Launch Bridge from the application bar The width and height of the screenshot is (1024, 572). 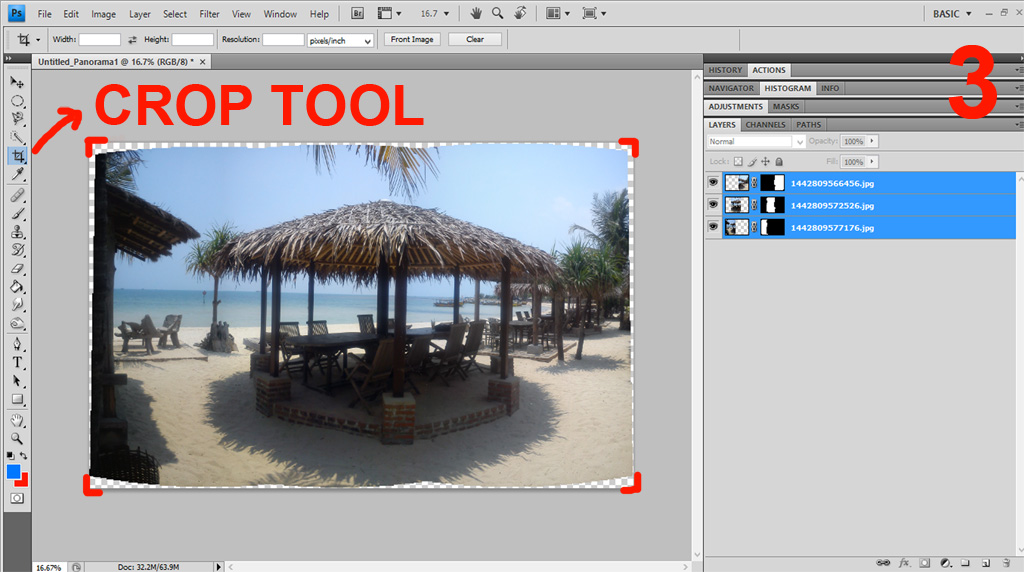click(x=357, y=13)
